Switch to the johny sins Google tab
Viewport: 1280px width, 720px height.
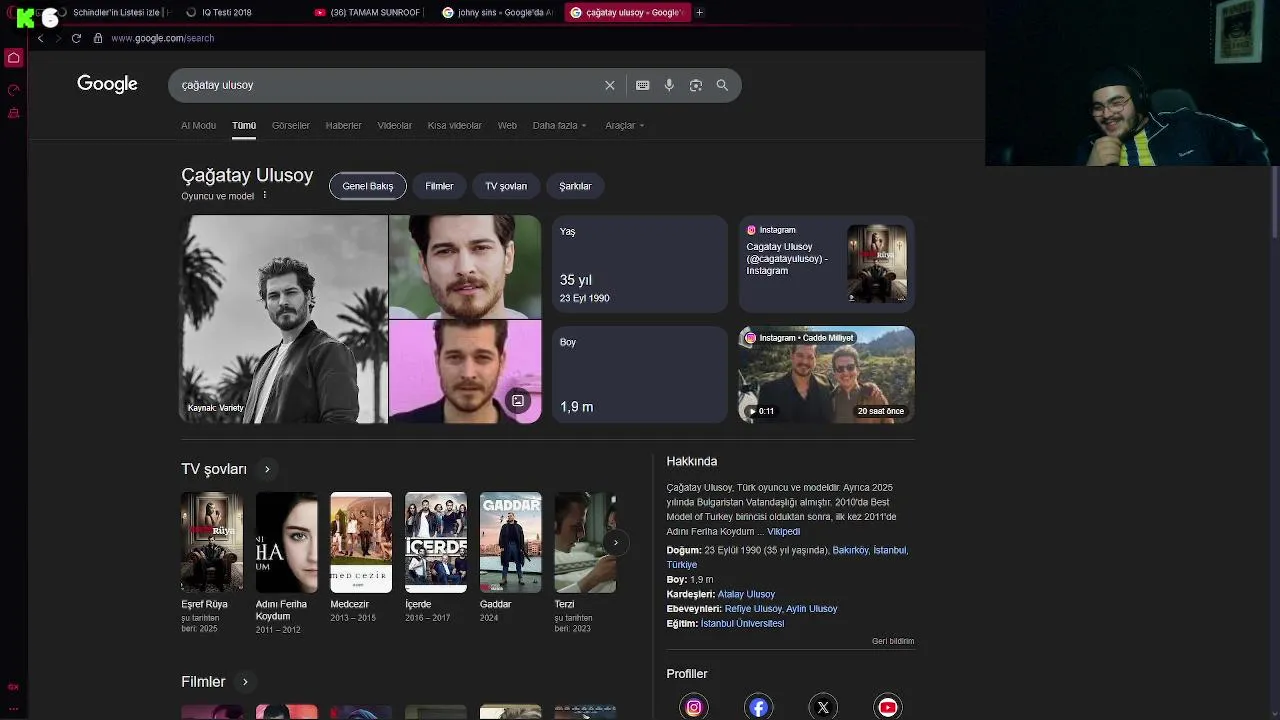[x=498, y=12]
